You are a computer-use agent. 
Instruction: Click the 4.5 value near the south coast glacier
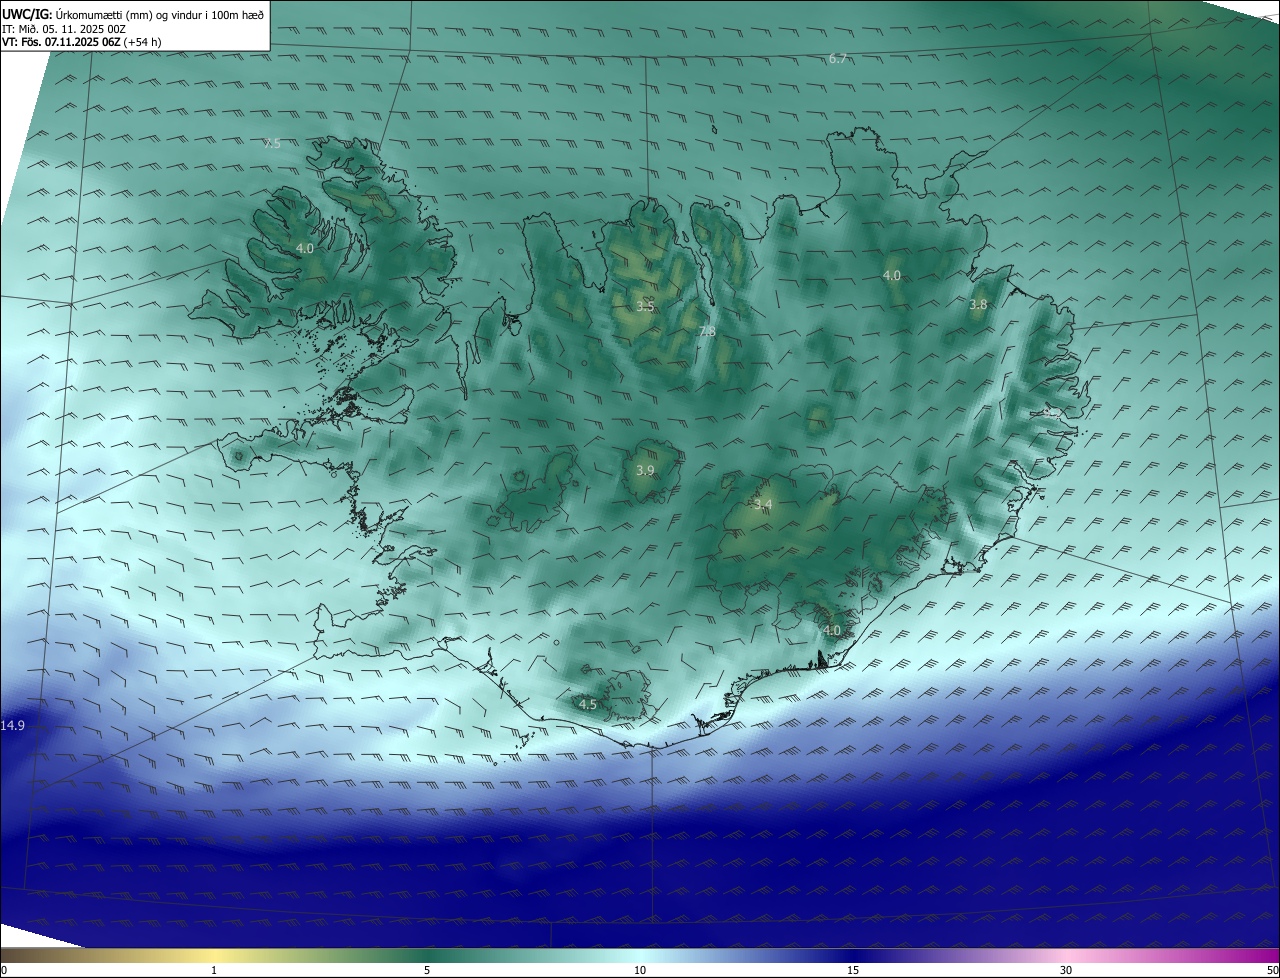(588, 704)
